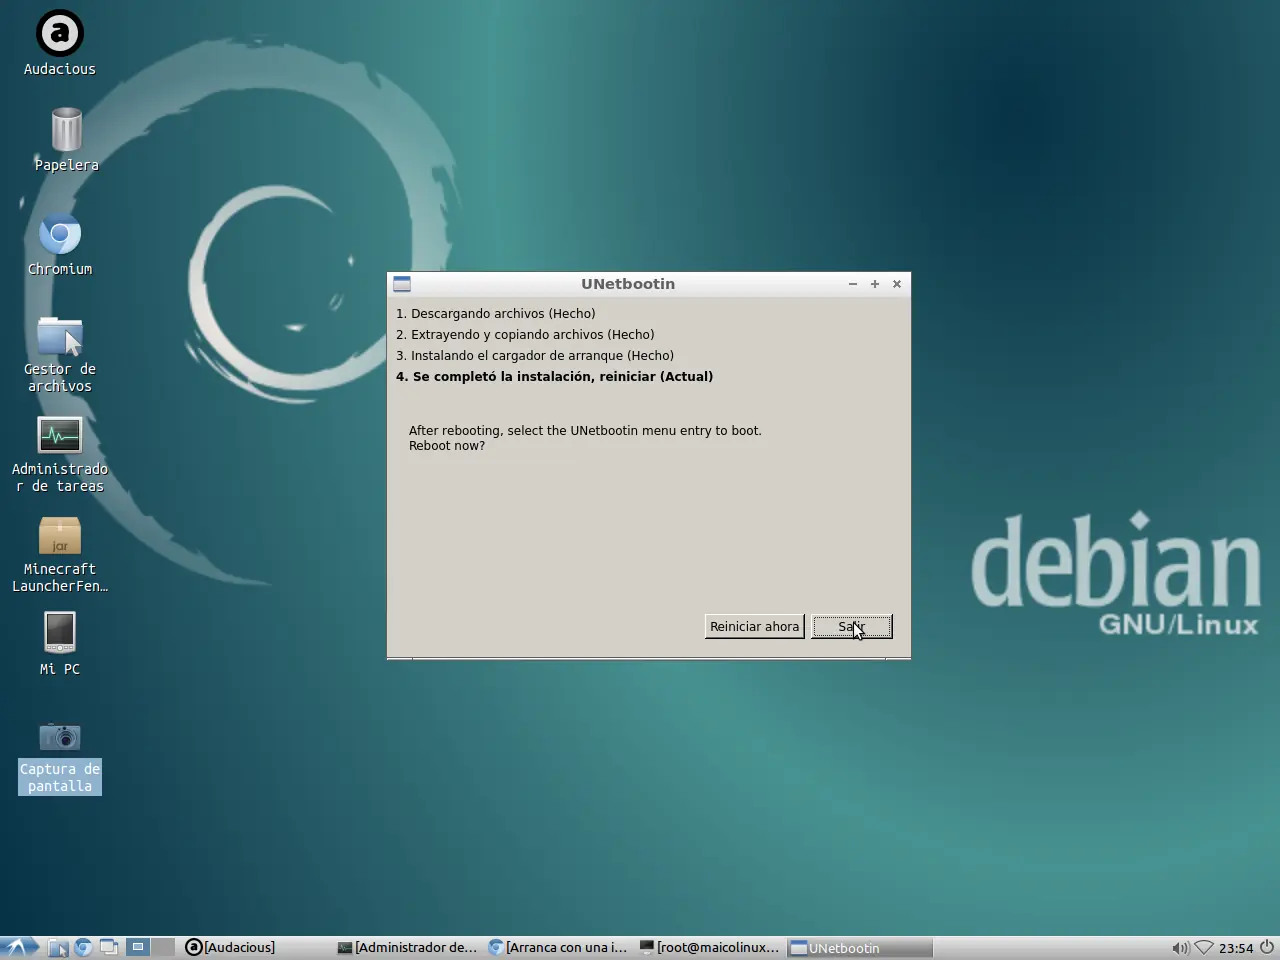The height and width of the screenshot is (960, 1280).
Task: Select the UNetbootin taskbar entry
Action: pos(860,947)
